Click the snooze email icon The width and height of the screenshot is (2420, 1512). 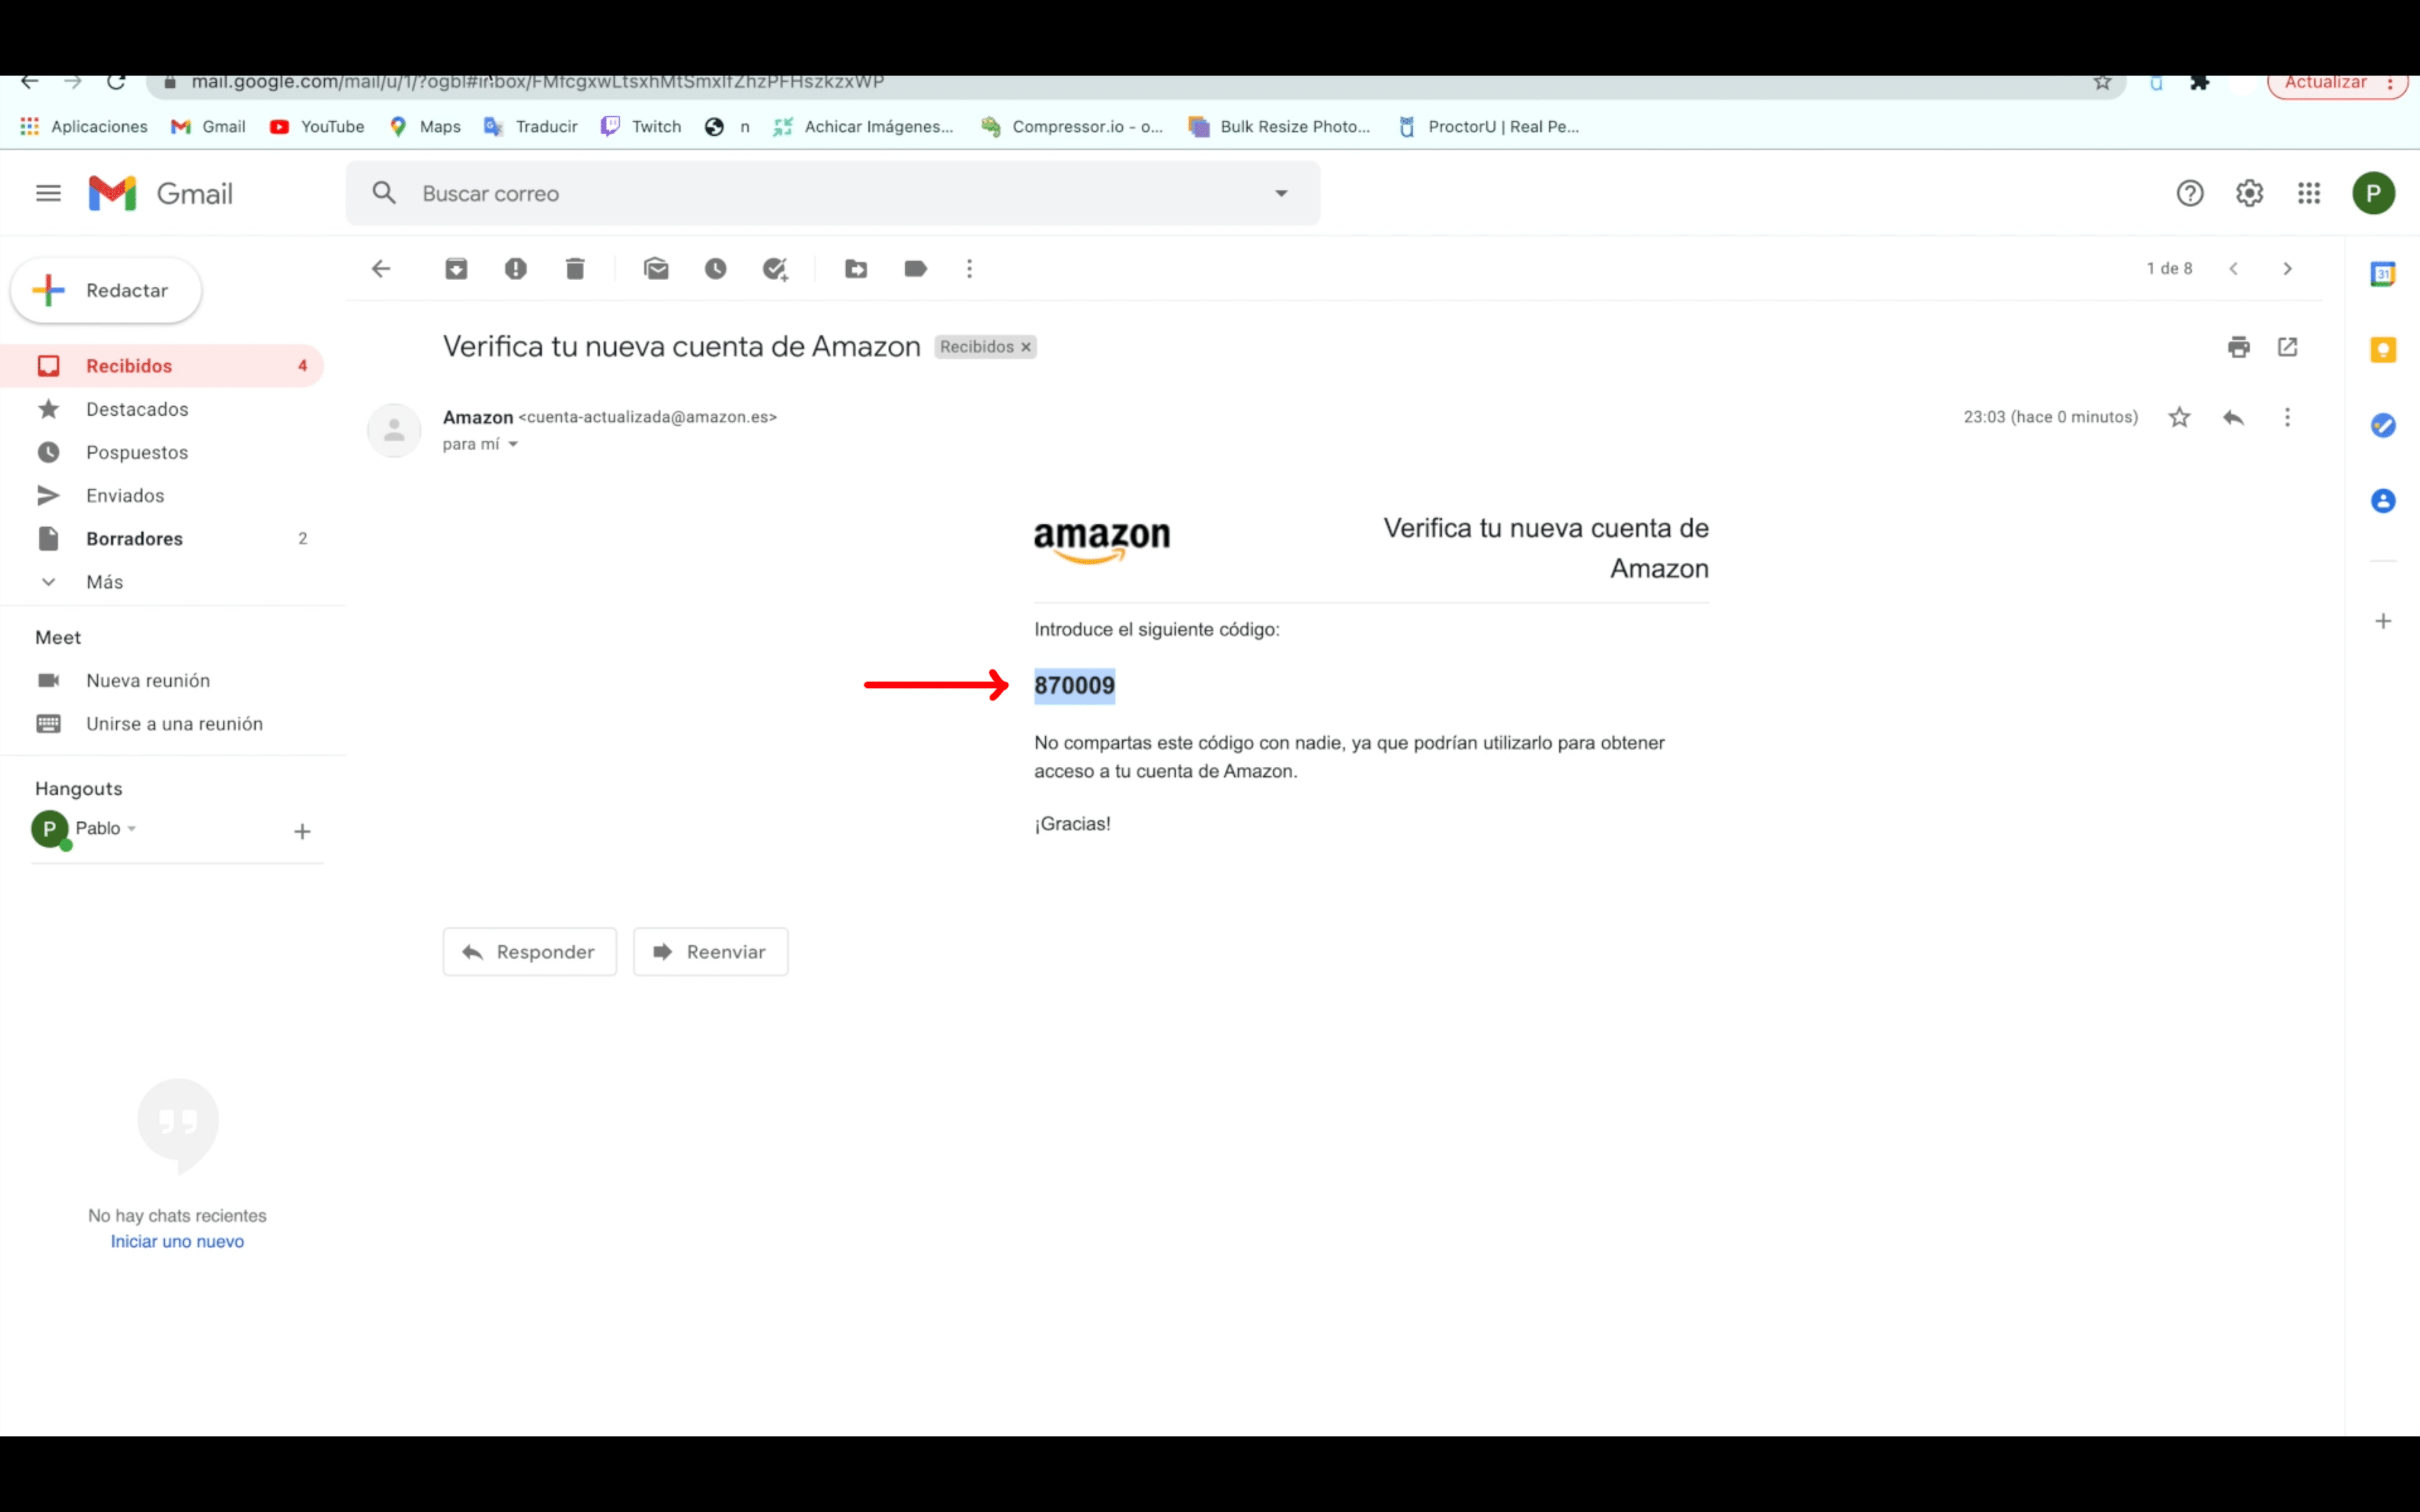[x=714, y=268]
